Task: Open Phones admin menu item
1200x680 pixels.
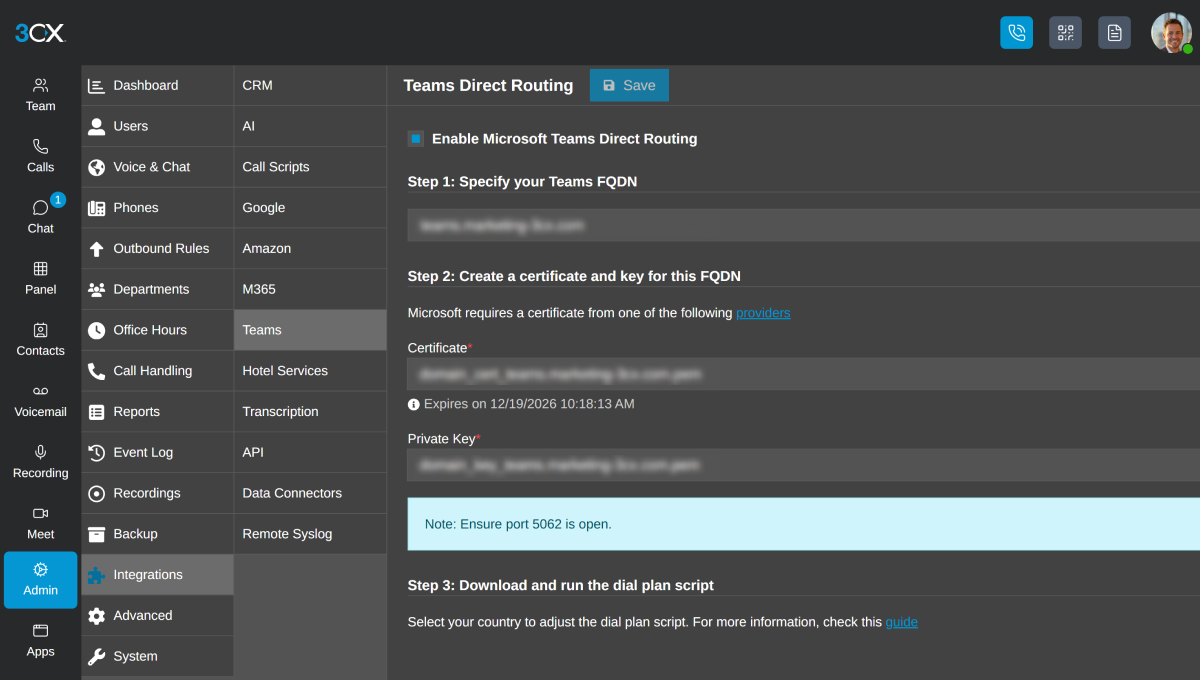Action: click(157, 208)
